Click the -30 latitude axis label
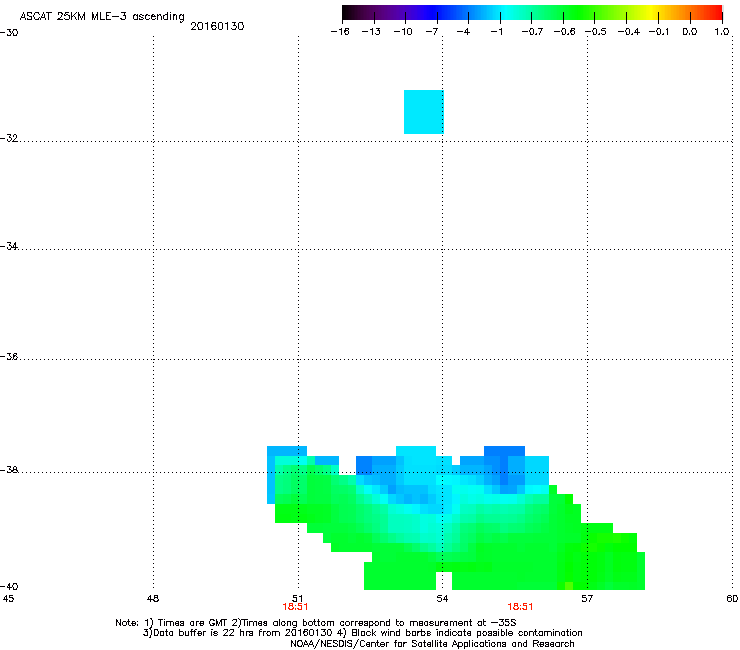The image size is (740, 650). click(9, 33)
